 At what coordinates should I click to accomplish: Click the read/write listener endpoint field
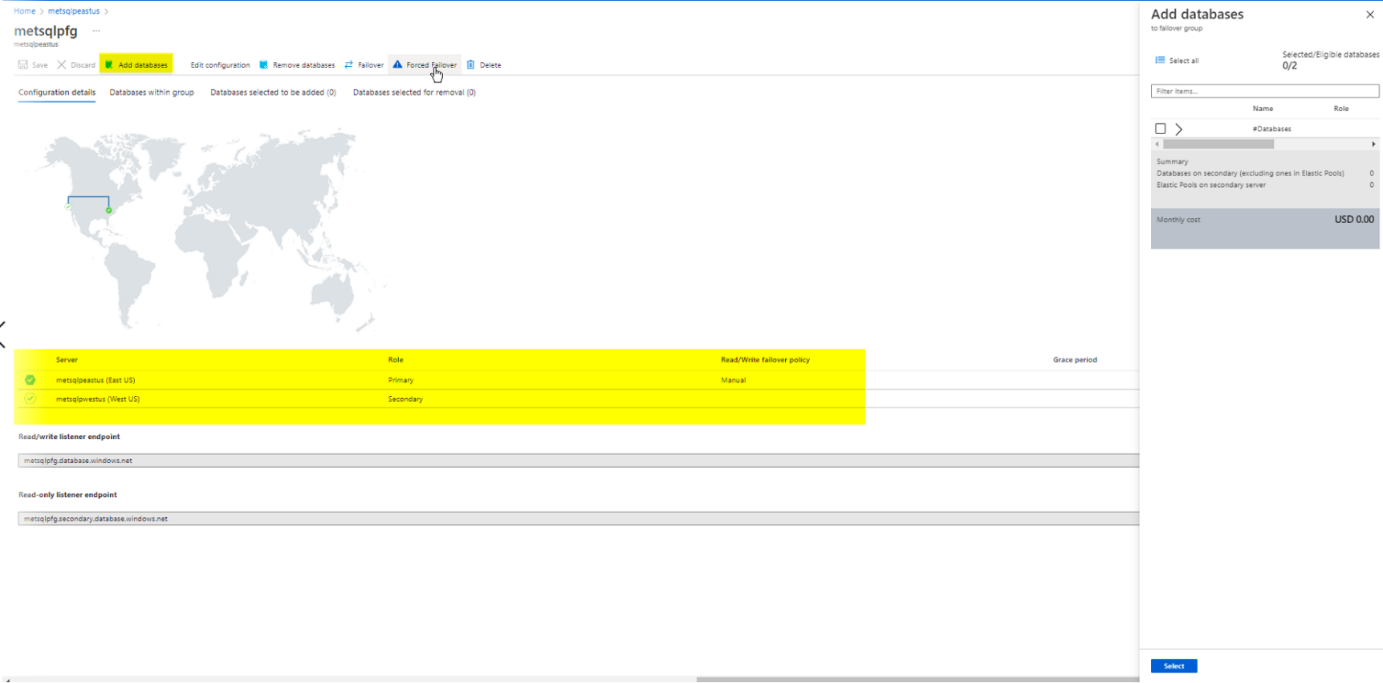pos(579,461)
